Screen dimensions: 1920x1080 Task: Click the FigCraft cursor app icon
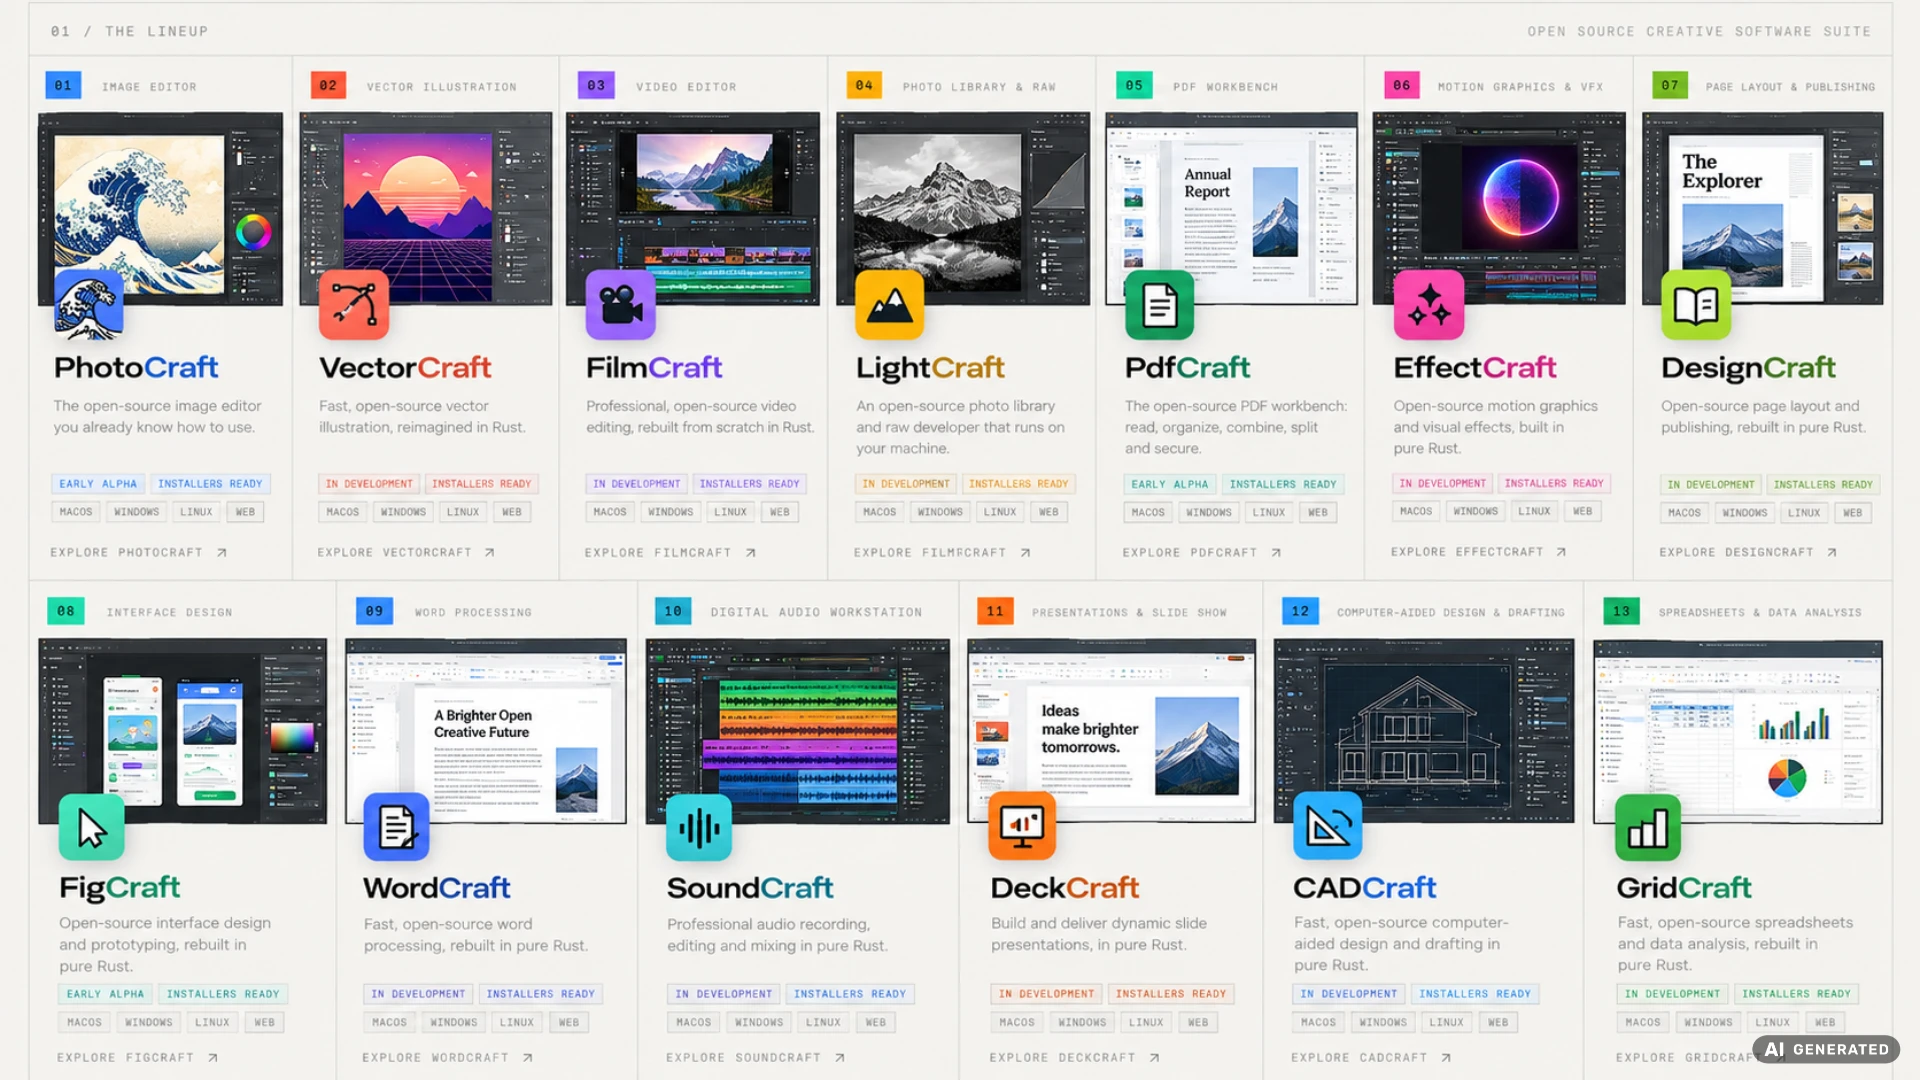pos(92,827)
